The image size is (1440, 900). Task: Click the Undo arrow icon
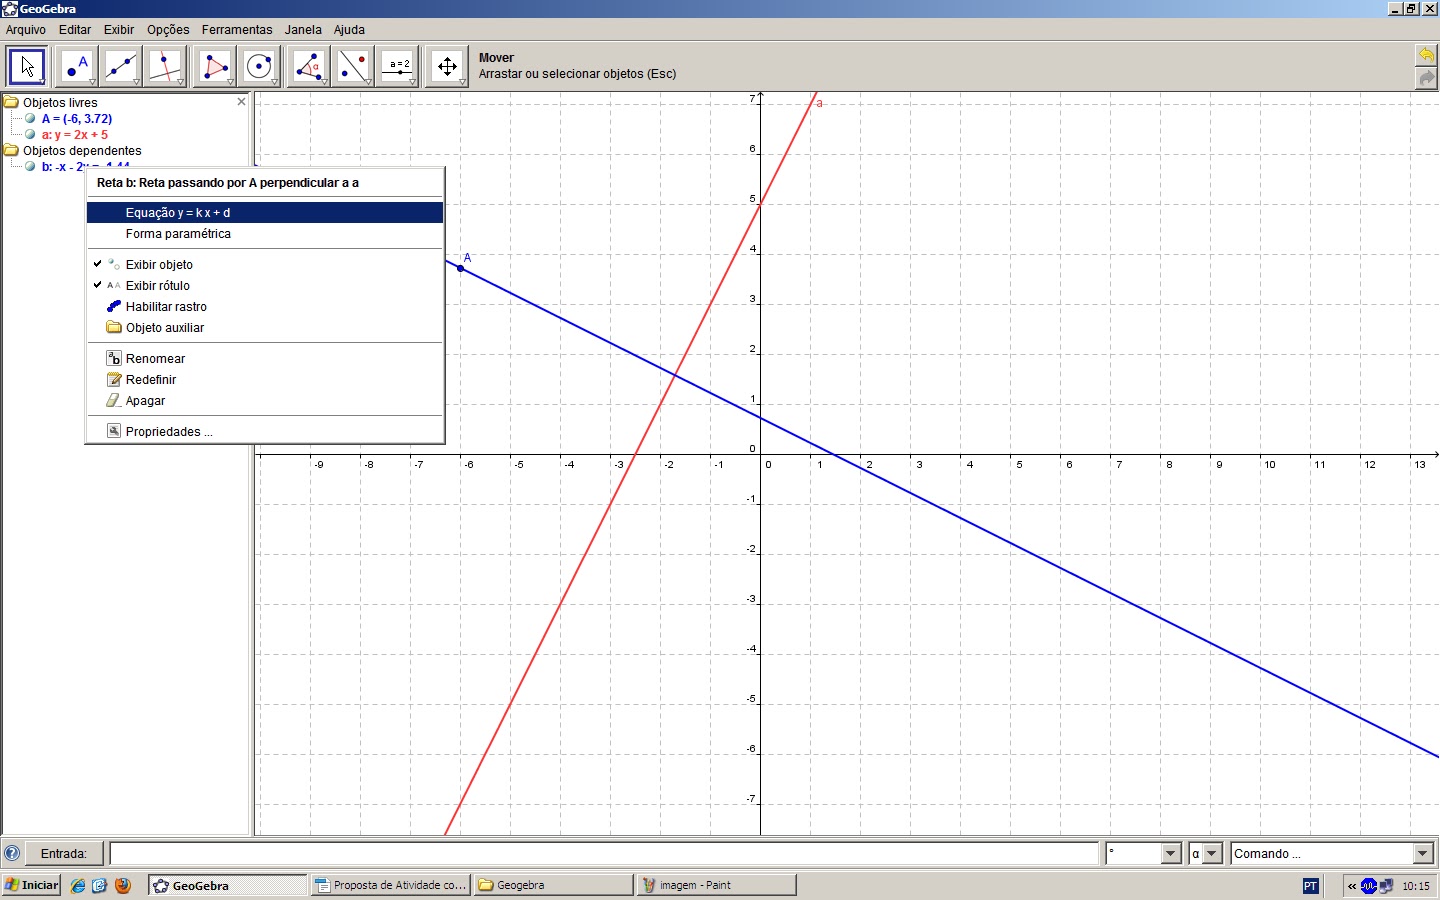1426,55
